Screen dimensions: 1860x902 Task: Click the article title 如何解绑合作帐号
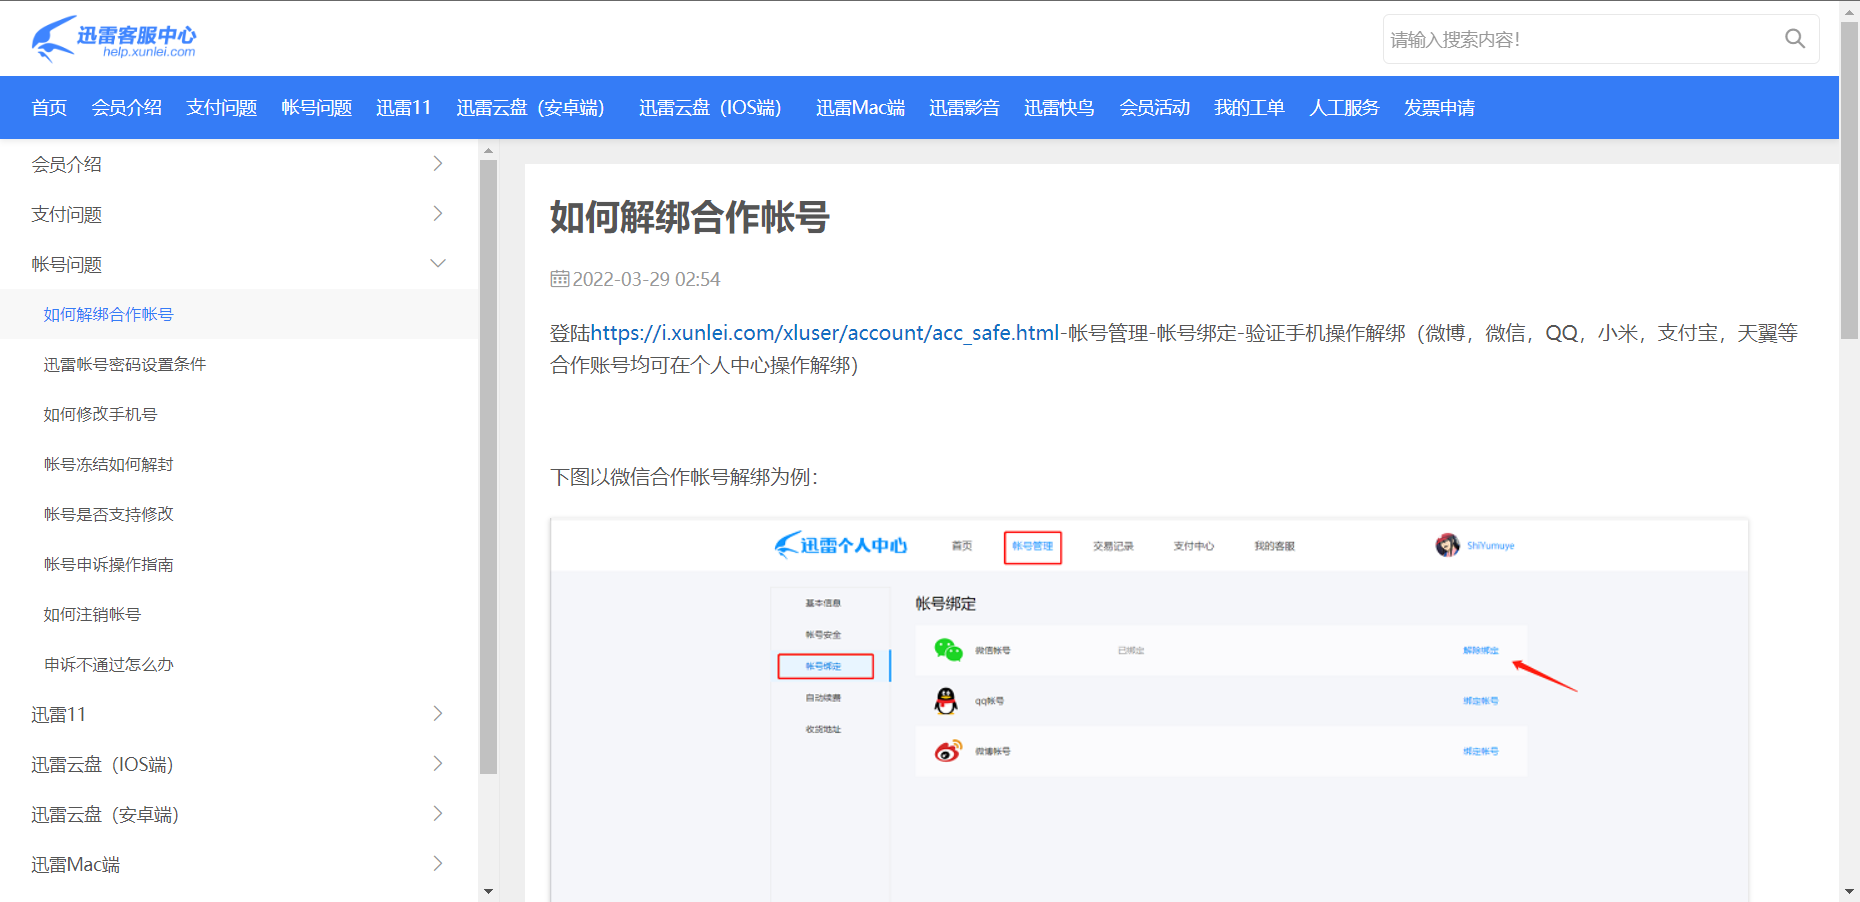click(x=690, y=217)
